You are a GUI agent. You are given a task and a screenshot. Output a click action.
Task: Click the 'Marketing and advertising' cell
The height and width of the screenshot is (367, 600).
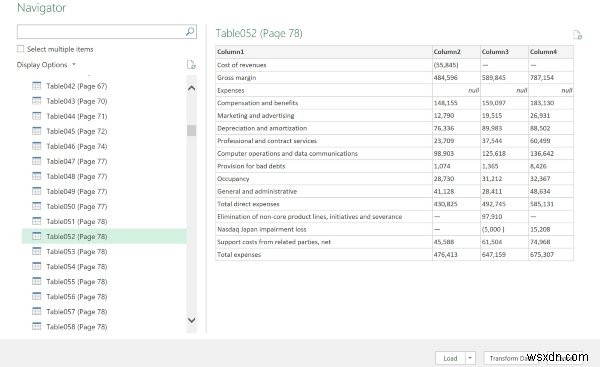point(324,115)
